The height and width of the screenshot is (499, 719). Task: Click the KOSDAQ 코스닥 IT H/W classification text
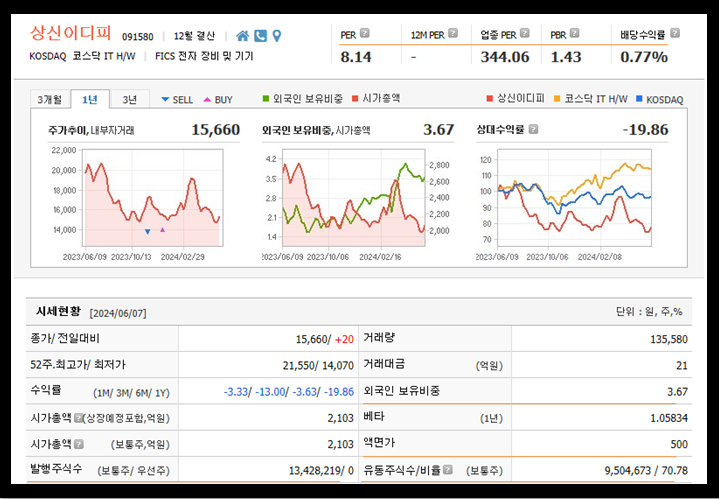click(83, 56)
